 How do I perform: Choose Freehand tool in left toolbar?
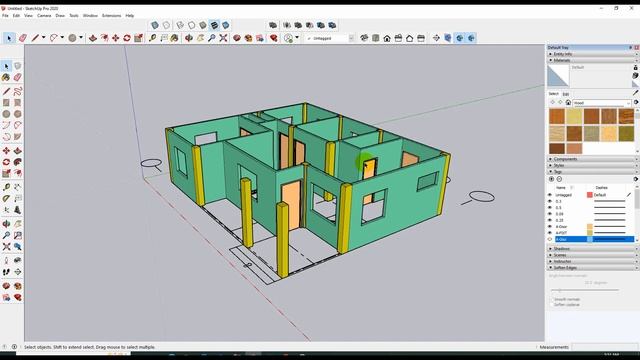pyautogui.click(x=18, y=91)
